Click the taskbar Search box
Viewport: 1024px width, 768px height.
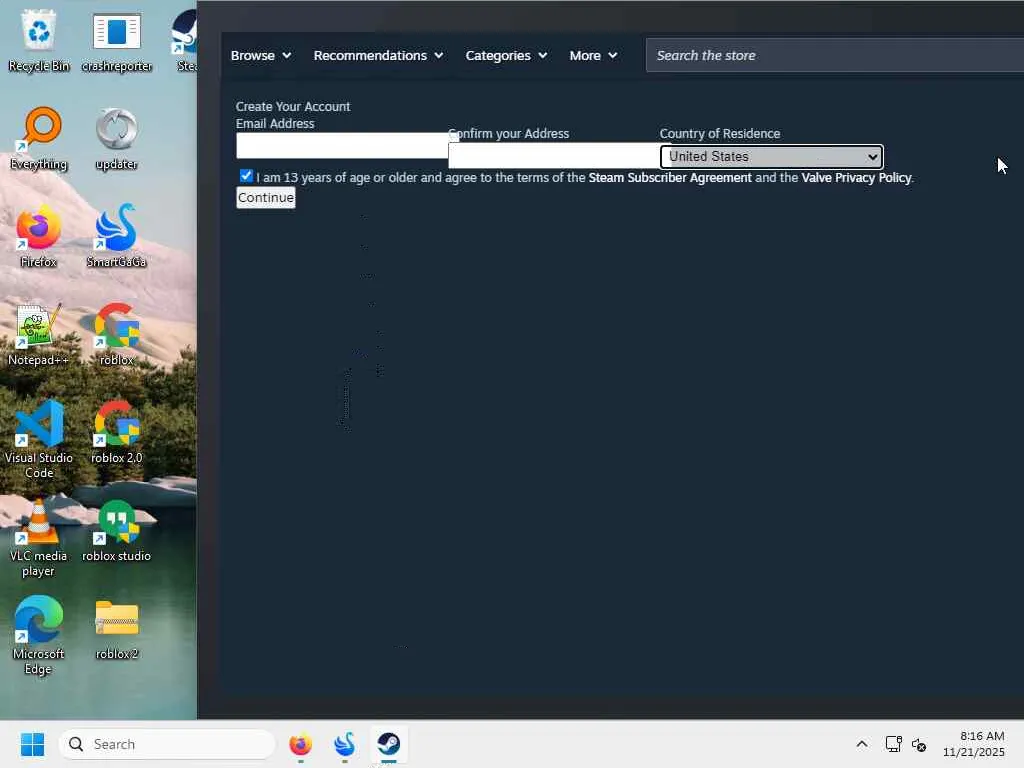pyautogui.click(x=167, y=744)
